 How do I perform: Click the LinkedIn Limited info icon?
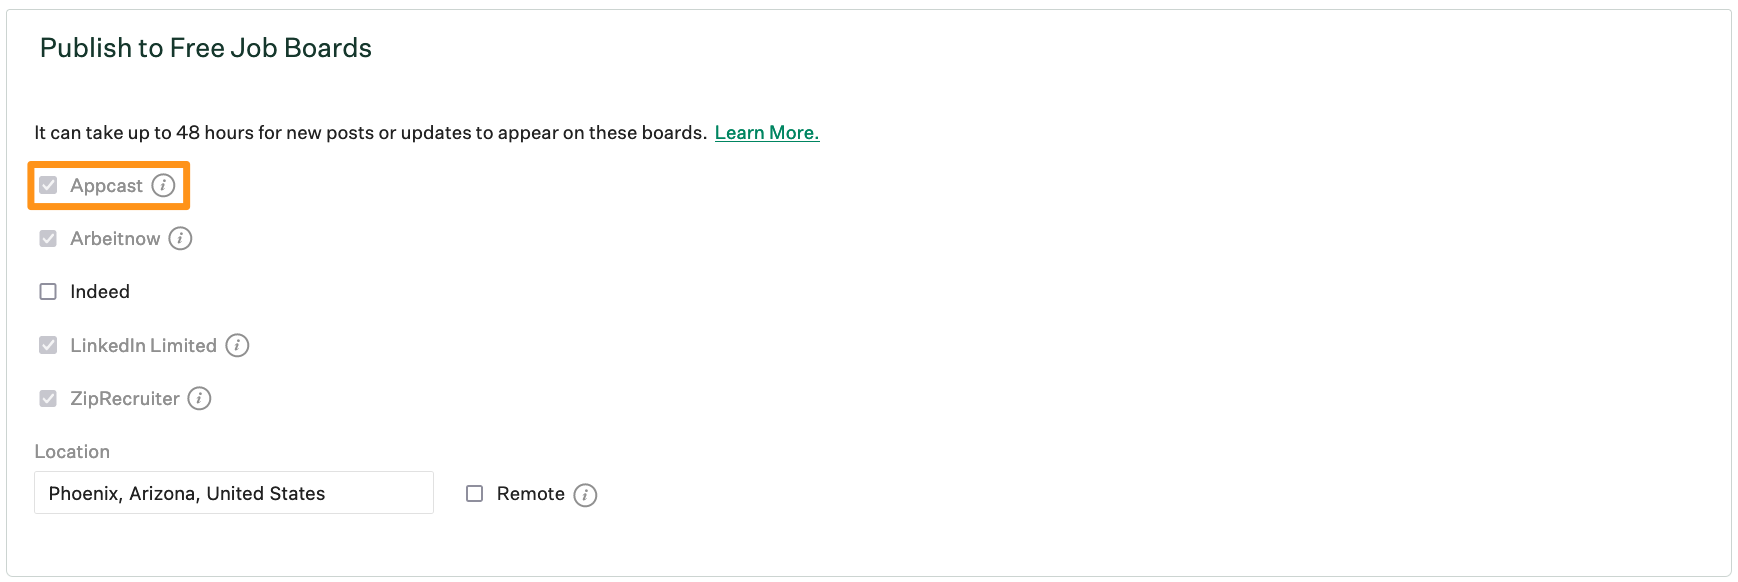pyautogui.click(x=237, y=345)
